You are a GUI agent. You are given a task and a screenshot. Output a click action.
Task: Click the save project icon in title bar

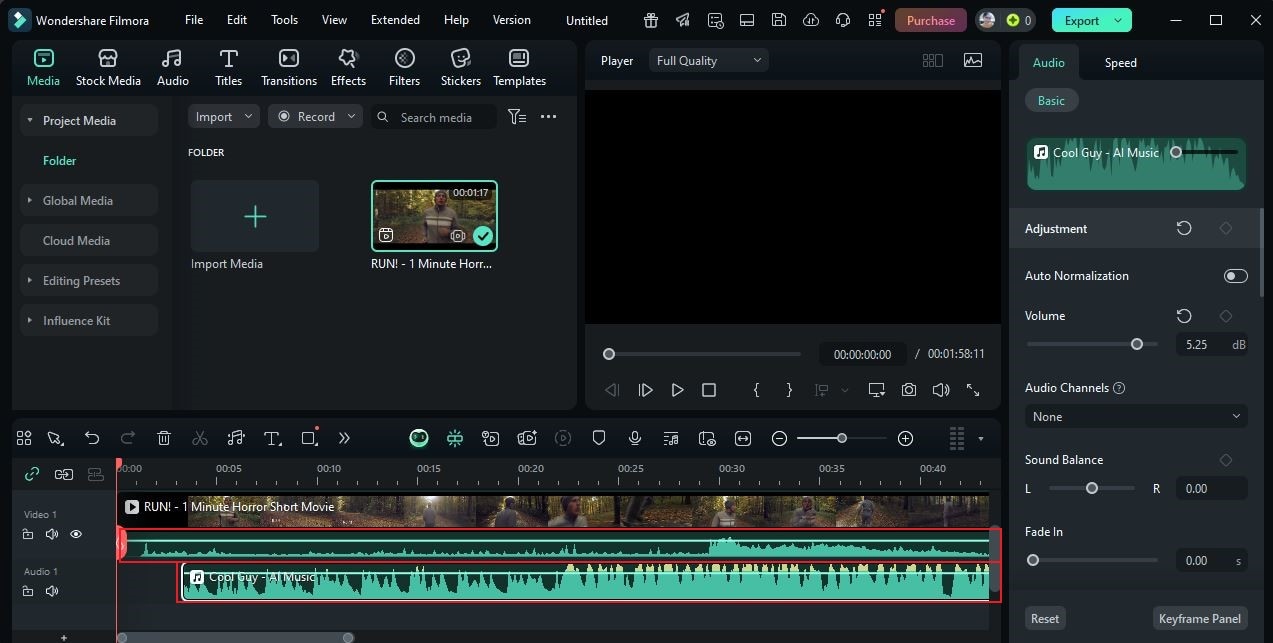[x=779, y=20]
